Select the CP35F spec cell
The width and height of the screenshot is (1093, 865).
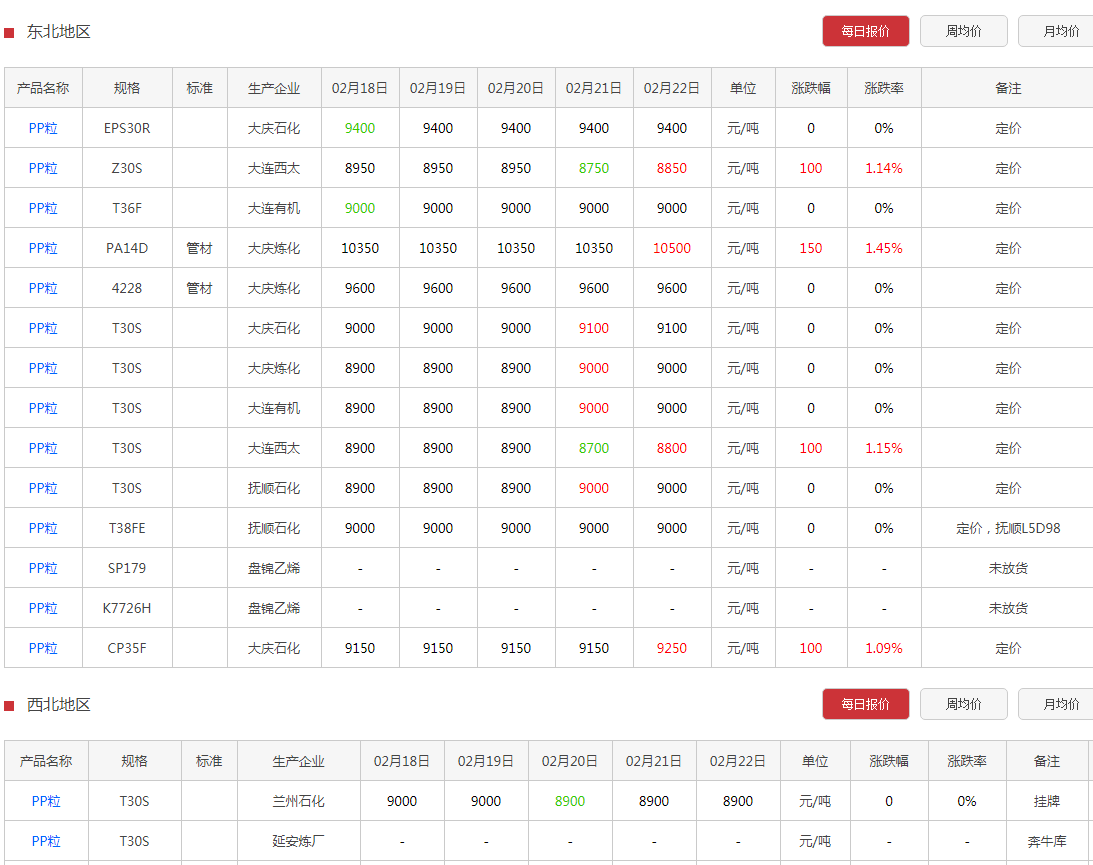(127, 648)
